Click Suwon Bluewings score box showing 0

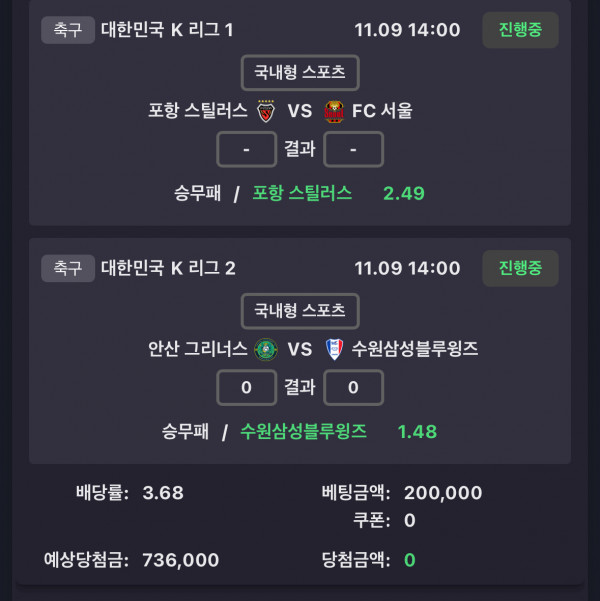coord(354,387)
